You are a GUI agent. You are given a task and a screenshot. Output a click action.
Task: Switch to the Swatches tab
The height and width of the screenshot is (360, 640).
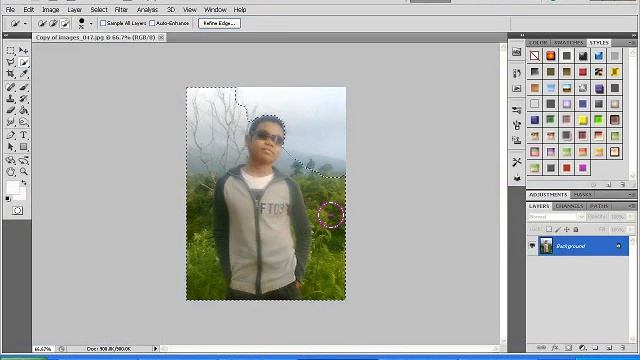(569, 42)
